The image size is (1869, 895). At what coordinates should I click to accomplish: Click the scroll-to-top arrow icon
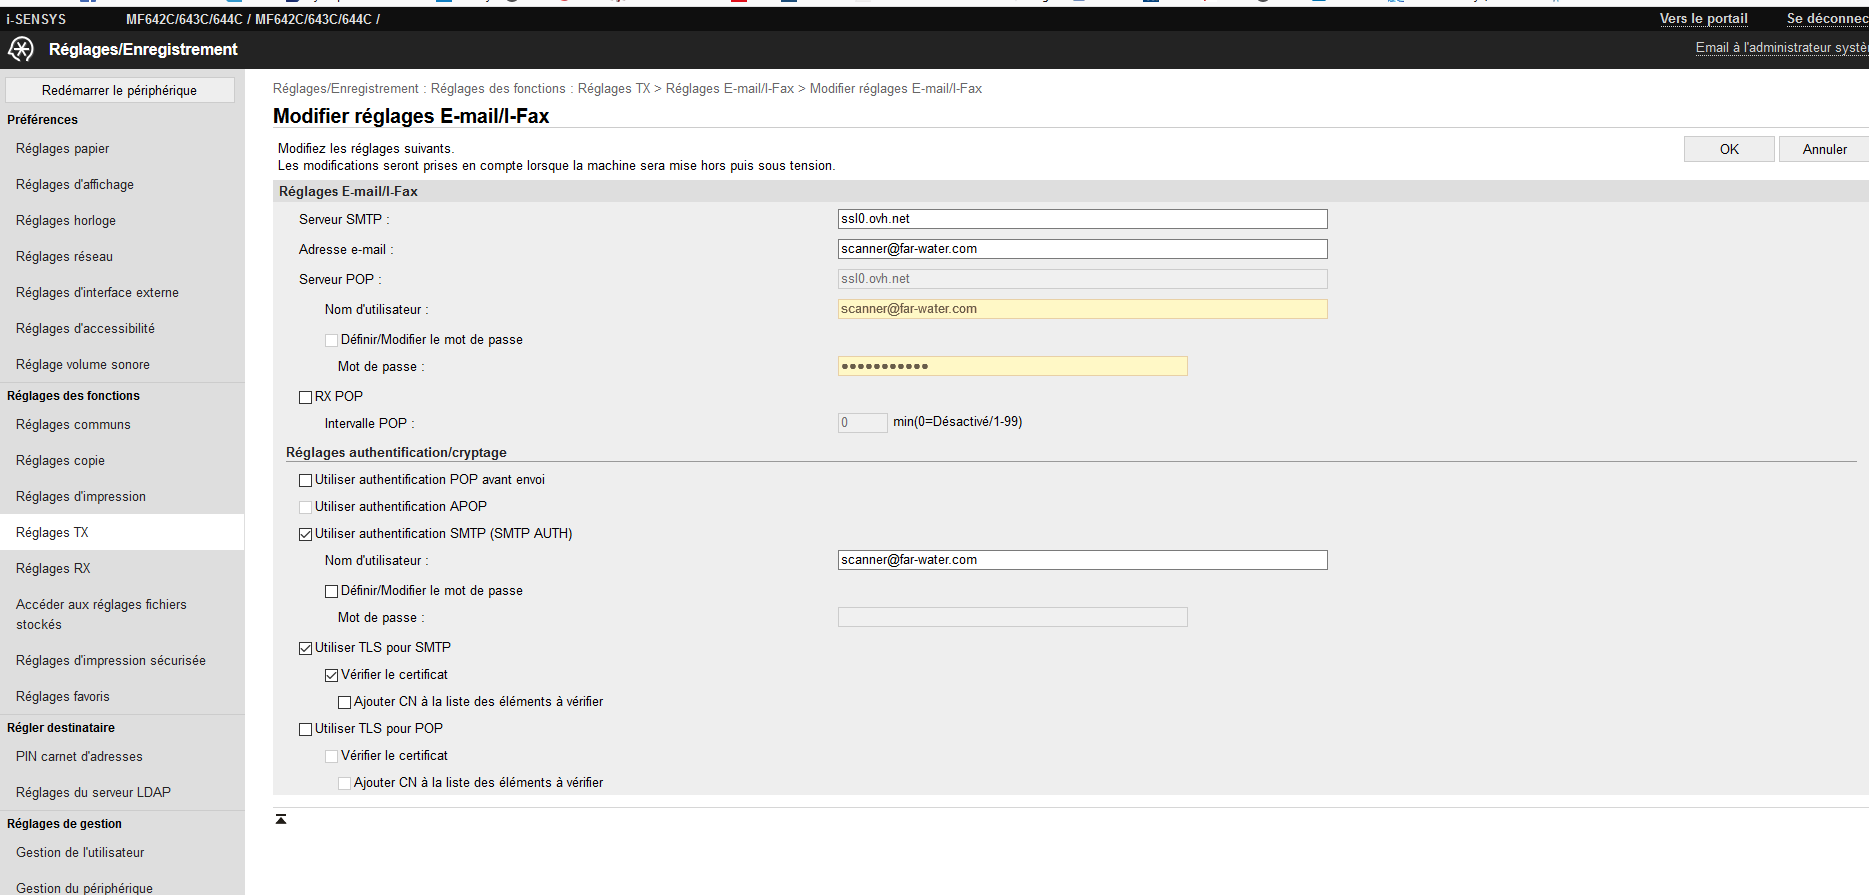click(281, 819)
